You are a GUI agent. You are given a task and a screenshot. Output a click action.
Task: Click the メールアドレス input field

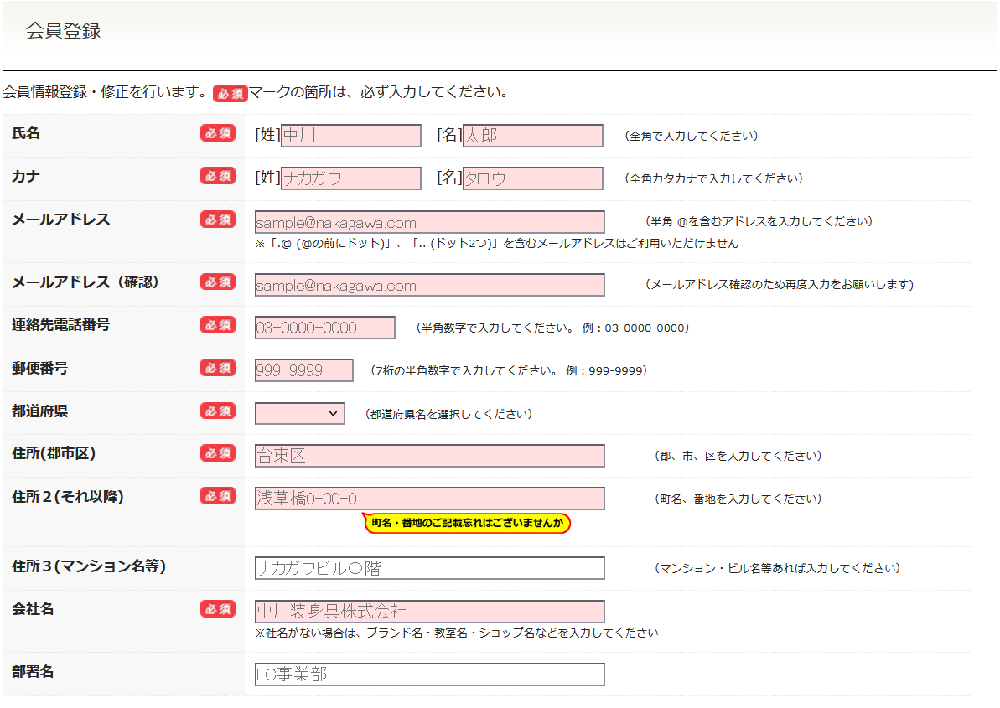pos(430,222)
